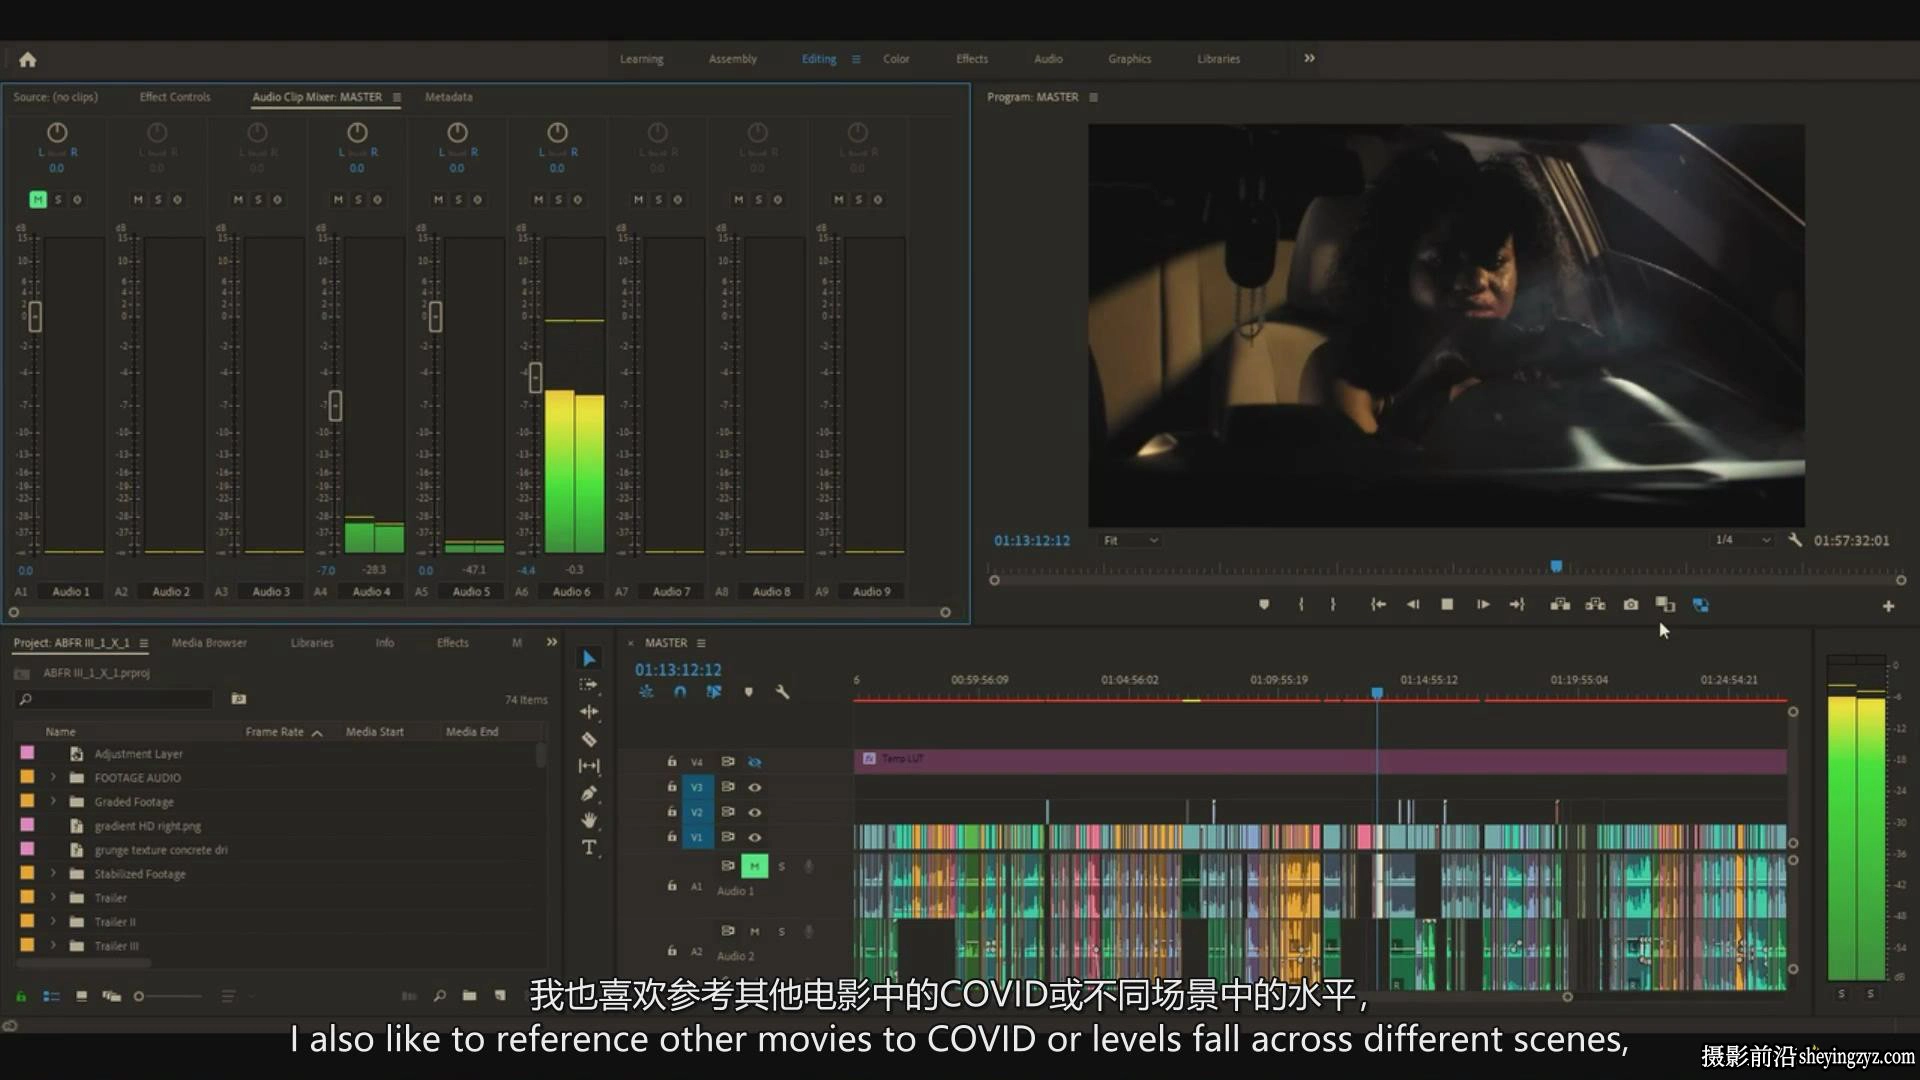Open the 1/4 playback resolution dropdown
The image size is (1920, 1080).
(x=1742, y=540)
